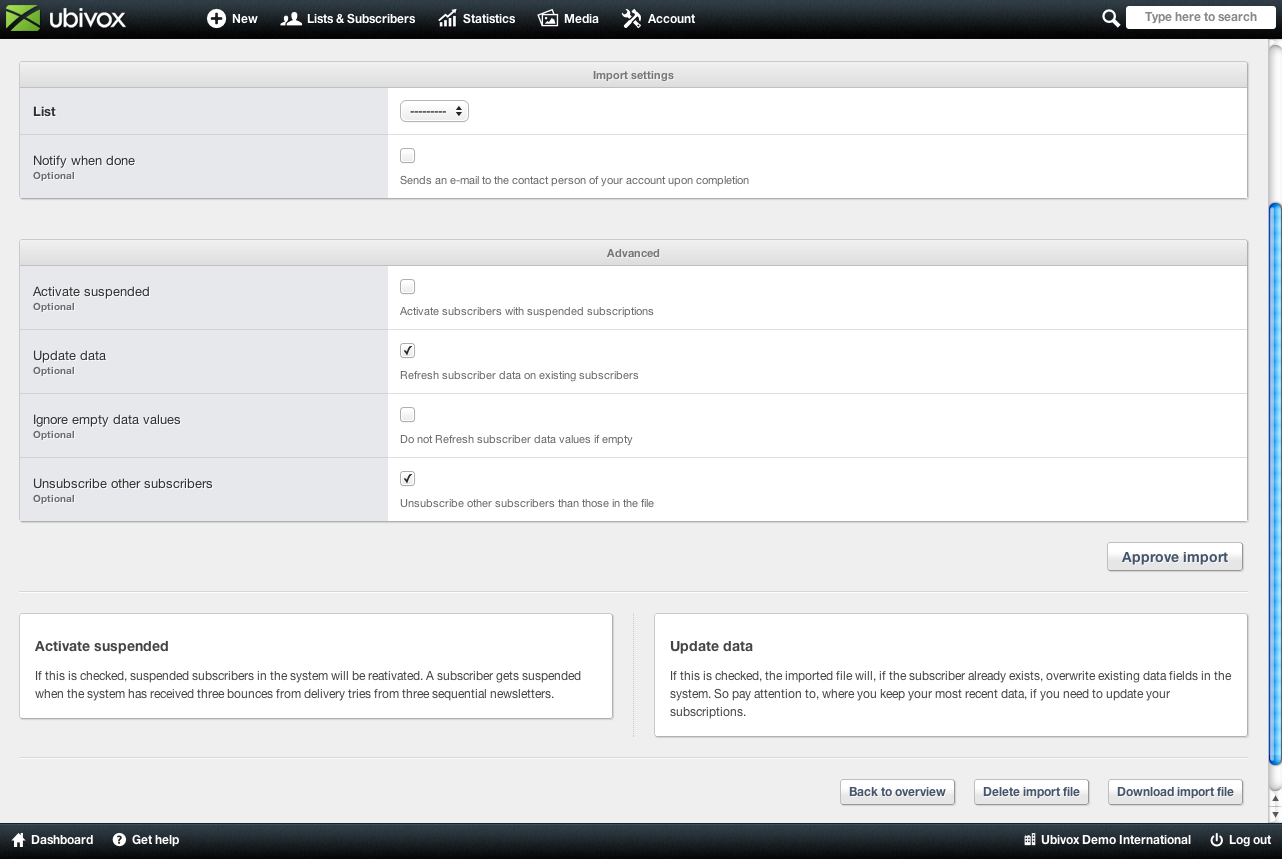Uncheck the Update data checkbox

pos(407,350)
